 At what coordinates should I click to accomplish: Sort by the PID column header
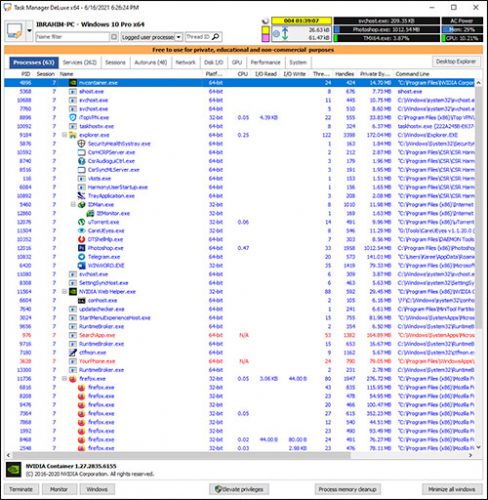(x=26, y=74)
